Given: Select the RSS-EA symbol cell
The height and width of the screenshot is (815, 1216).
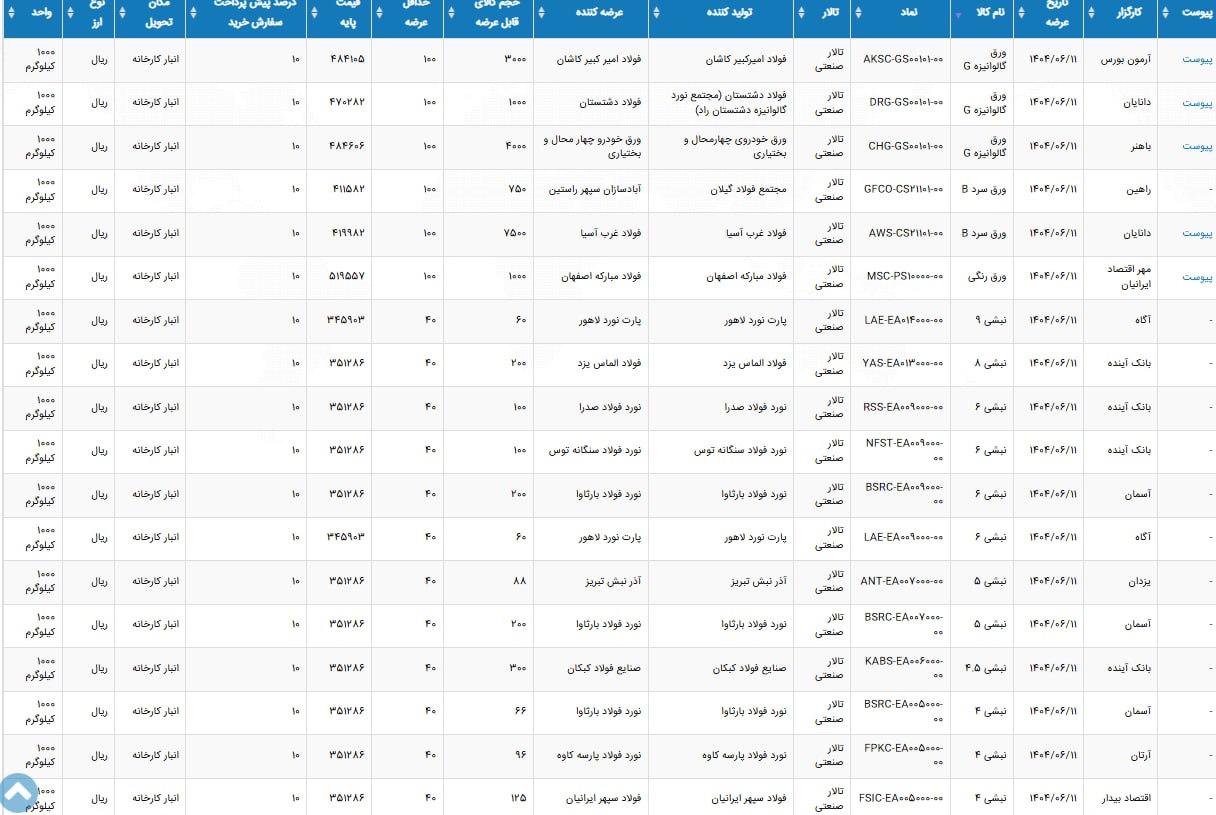Looking at the screenshot, I should [x=903, y=407].
